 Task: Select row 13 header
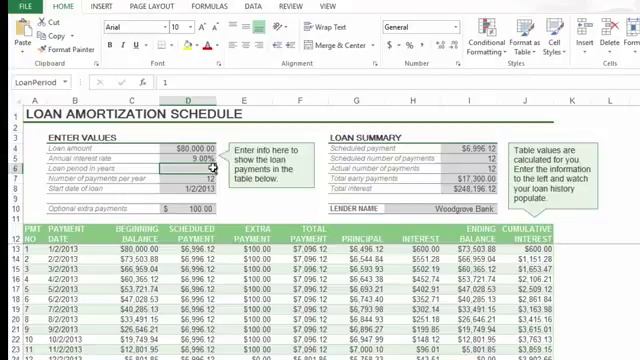pos(16,249)
